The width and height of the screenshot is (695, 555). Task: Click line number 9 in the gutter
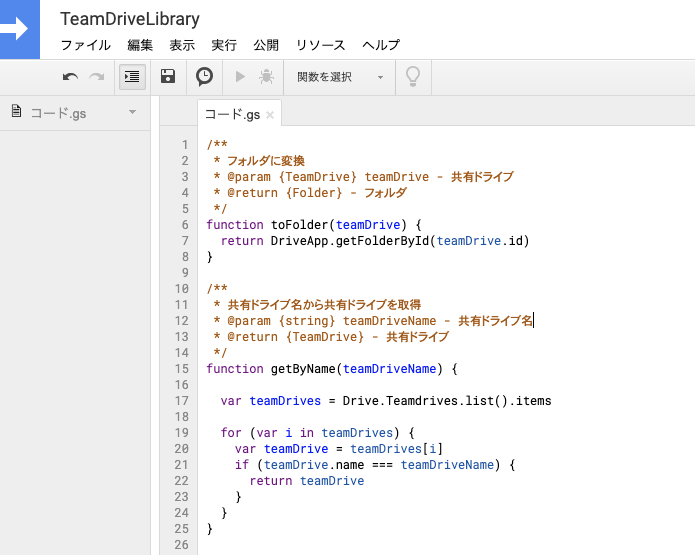point(185,273)
